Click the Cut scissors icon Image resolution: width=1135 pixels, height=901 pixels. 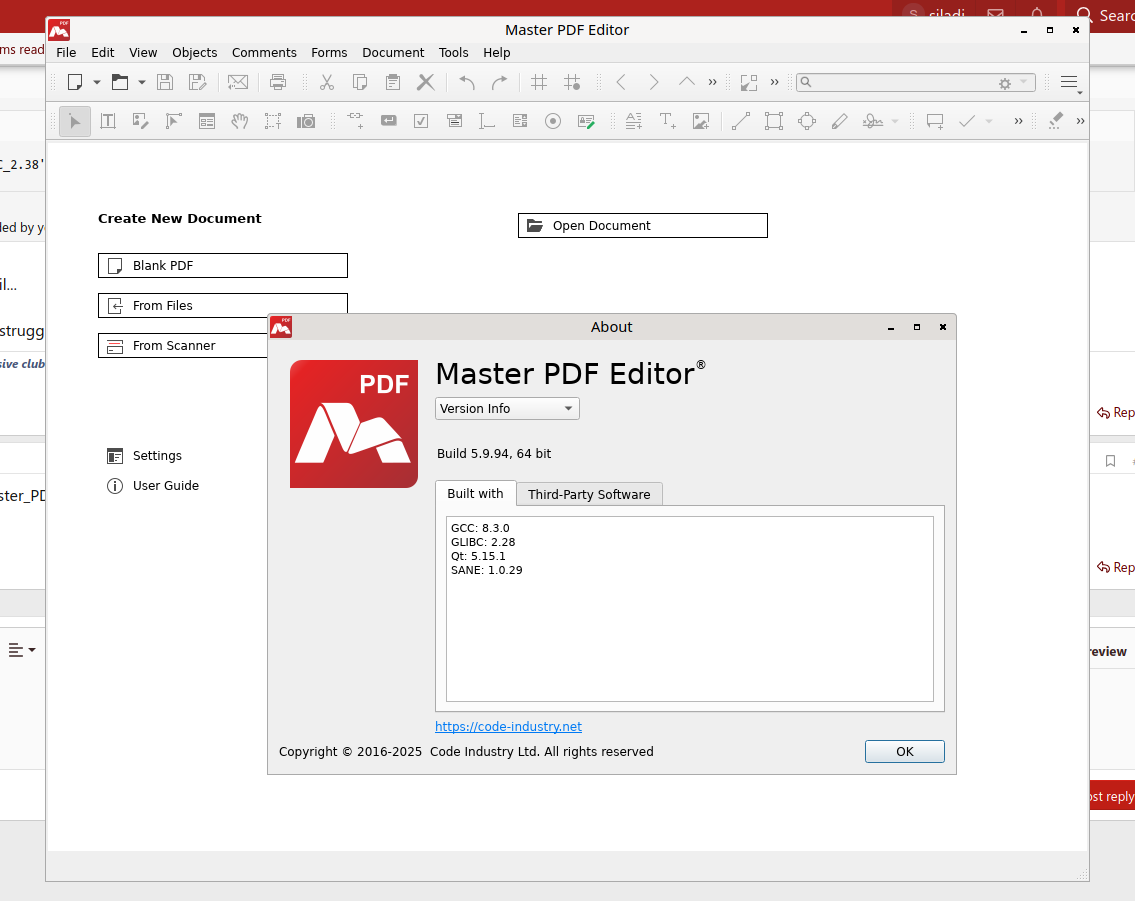pyautogui.click(x=326, y=82)
